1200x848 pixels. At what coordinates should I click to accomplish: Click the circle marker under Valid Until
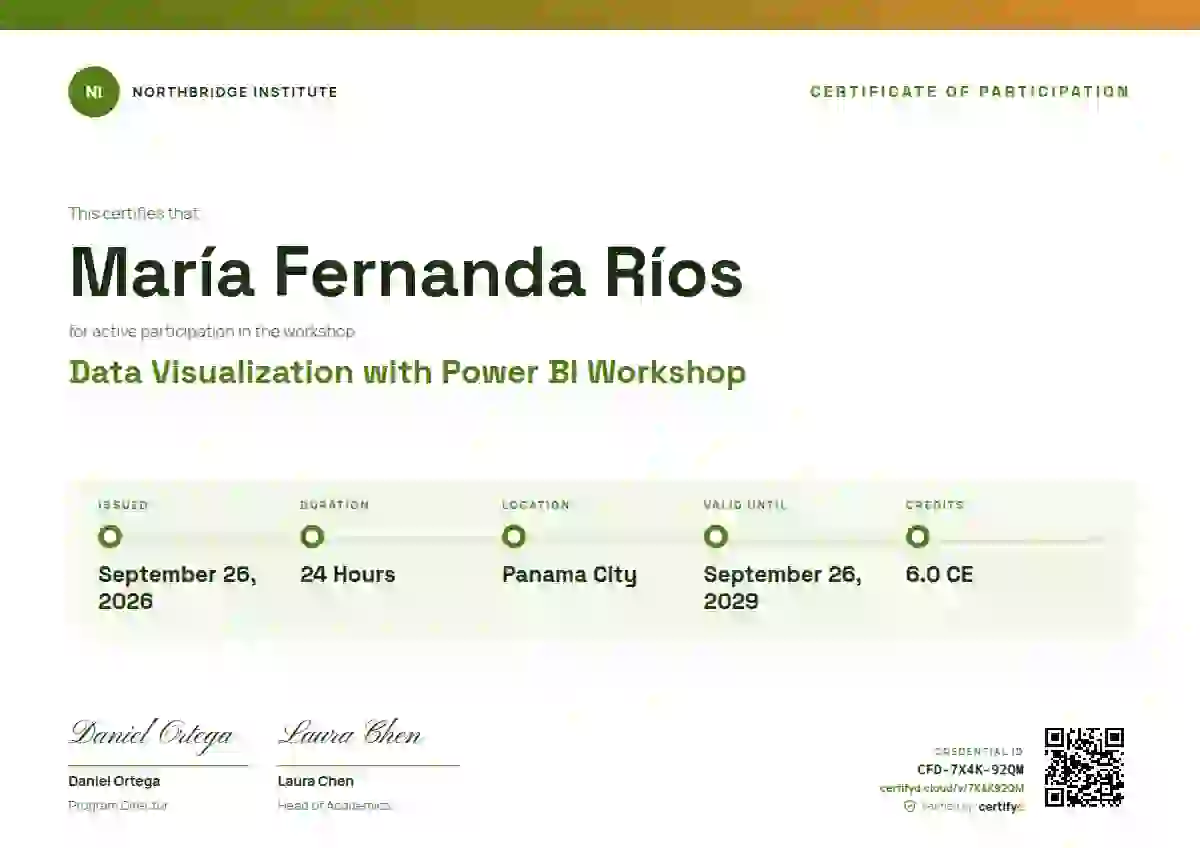(x=716, y=537)
